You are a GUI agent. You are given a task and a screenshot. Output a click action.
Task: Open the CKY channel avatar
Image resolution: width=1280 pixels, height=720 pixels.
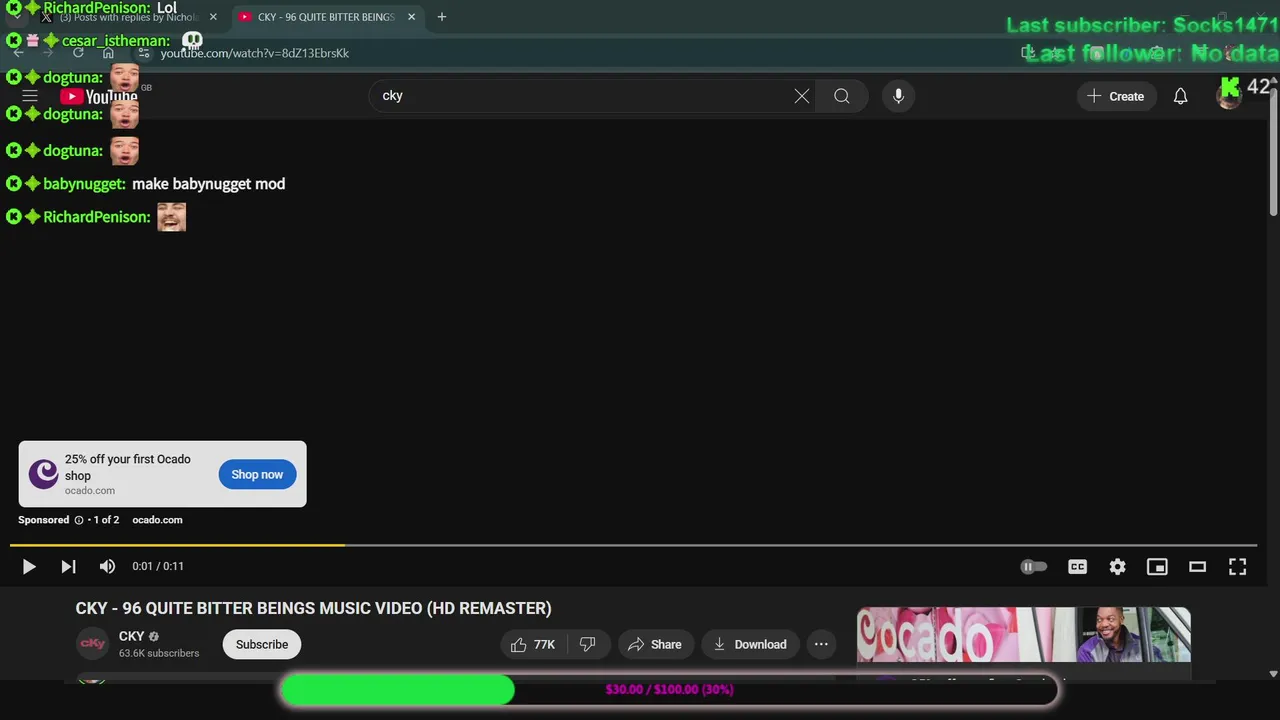click(x=93, y=644)
